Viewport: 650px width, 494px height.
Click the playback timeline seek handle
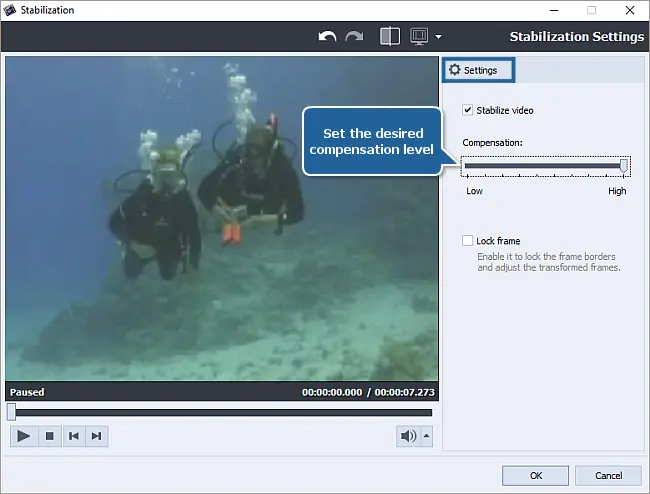11,412
